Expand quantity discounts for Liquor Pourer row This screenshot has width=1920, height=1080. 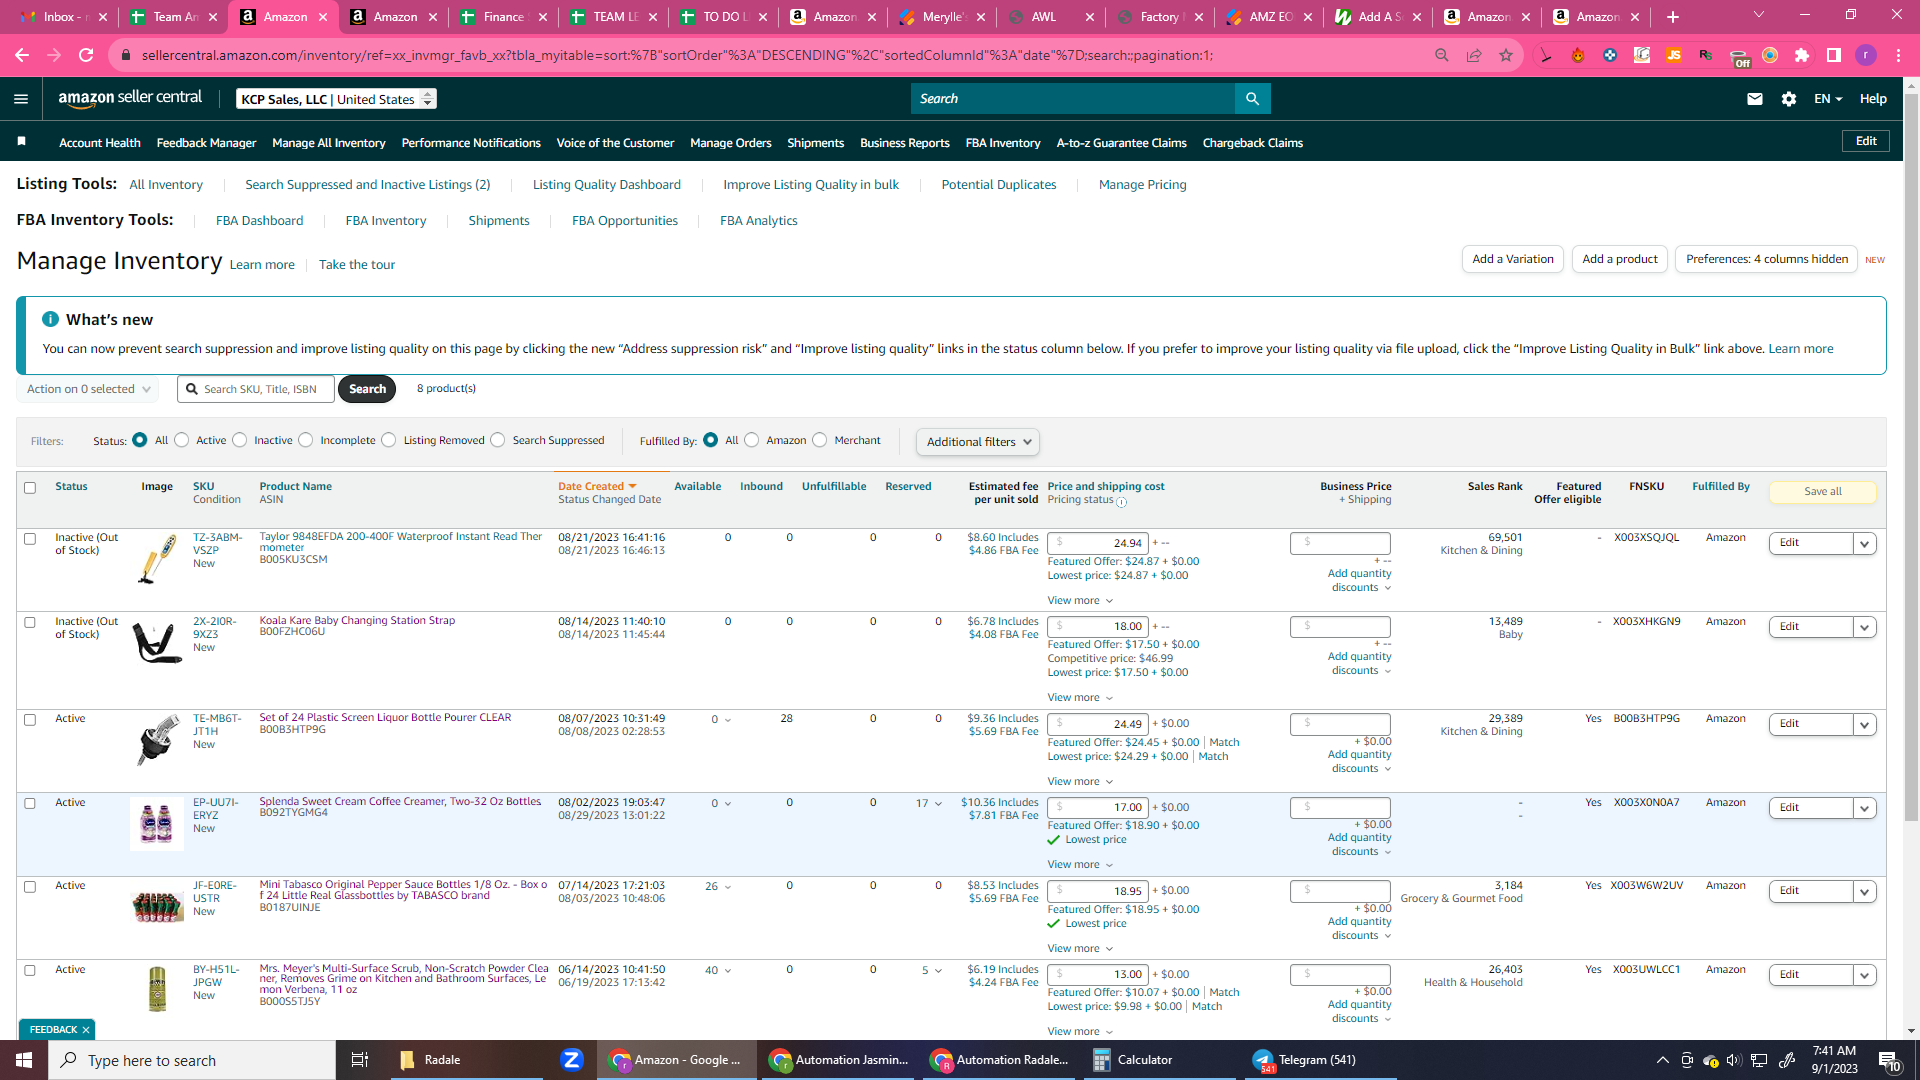click(x=1360, y=762)
